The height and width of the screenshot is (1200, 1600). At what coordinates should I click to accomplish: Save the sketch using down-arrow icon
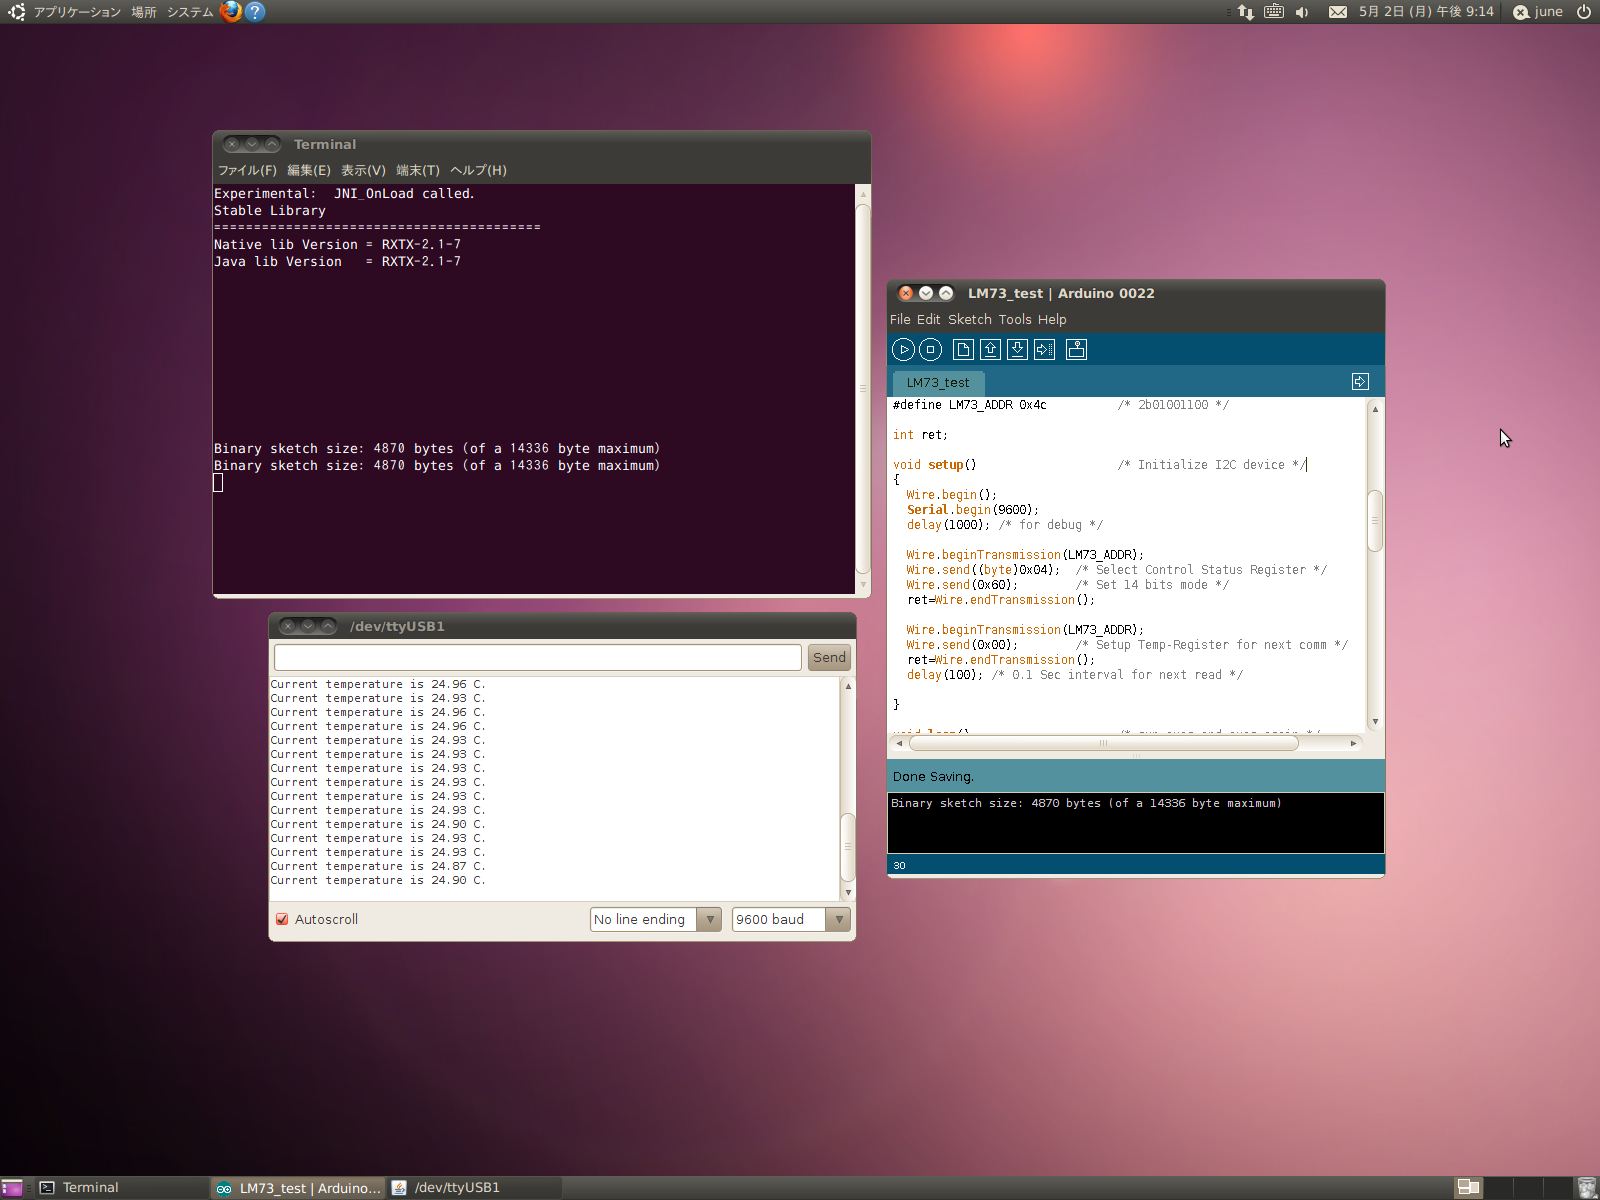pyautogui.click(x=1017, y=349)
